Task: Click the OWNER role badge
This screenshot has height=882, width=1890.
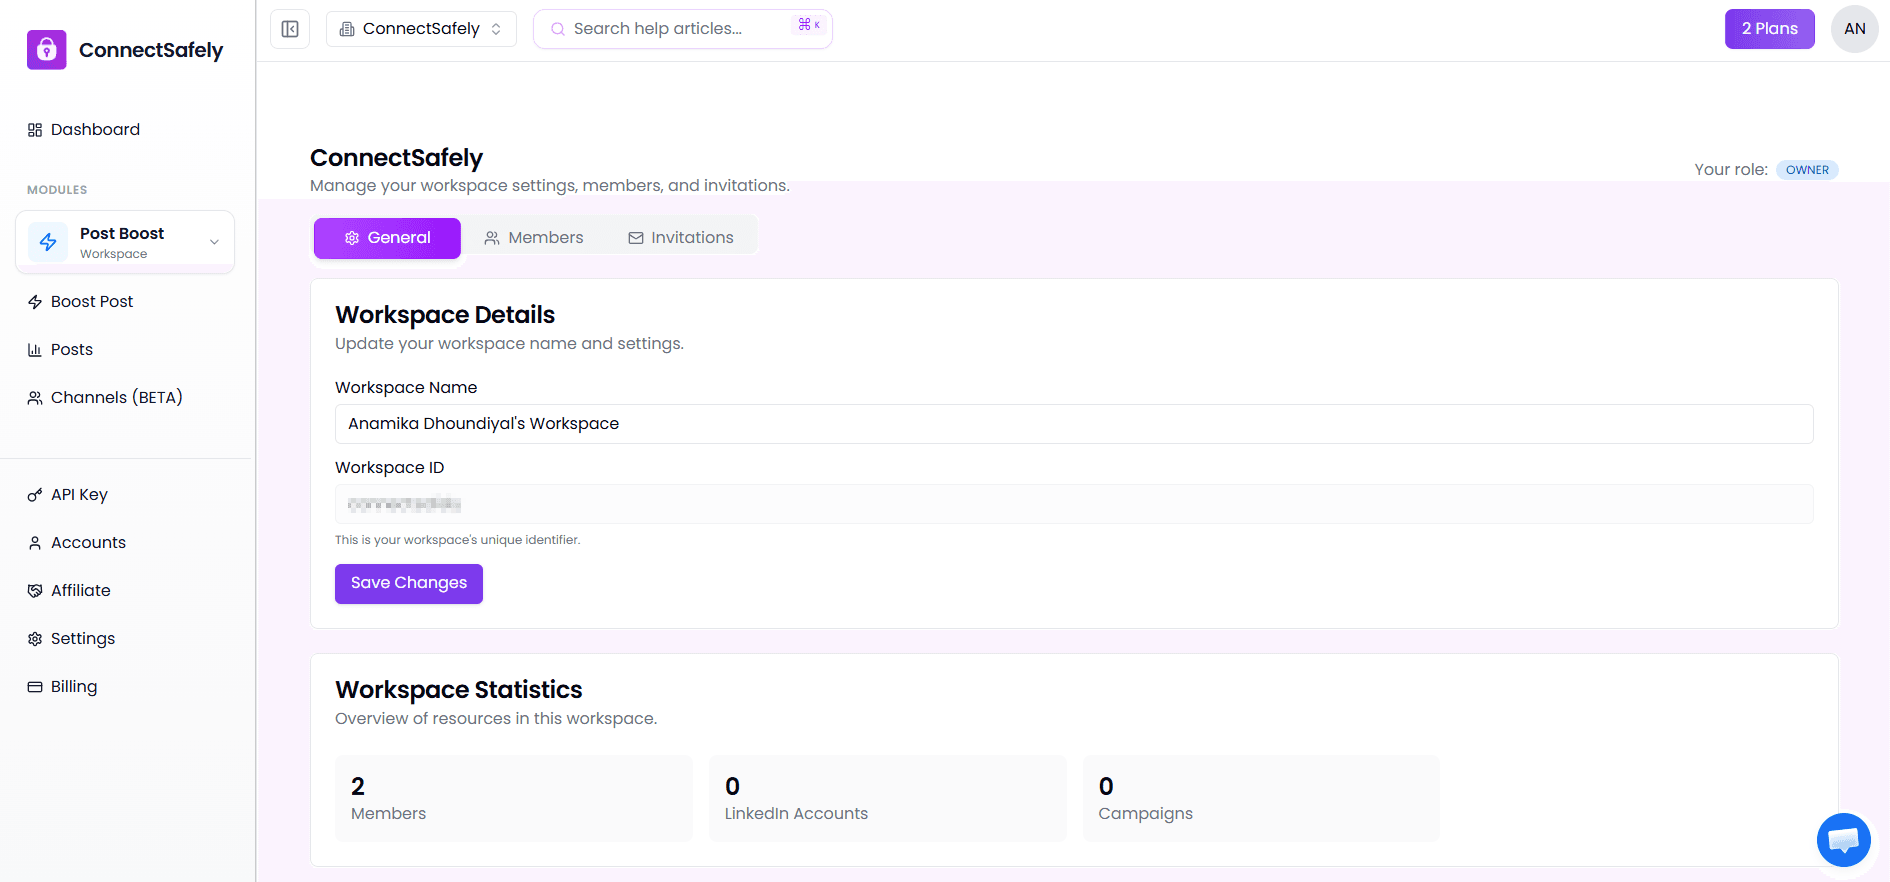Action: 1807,170
